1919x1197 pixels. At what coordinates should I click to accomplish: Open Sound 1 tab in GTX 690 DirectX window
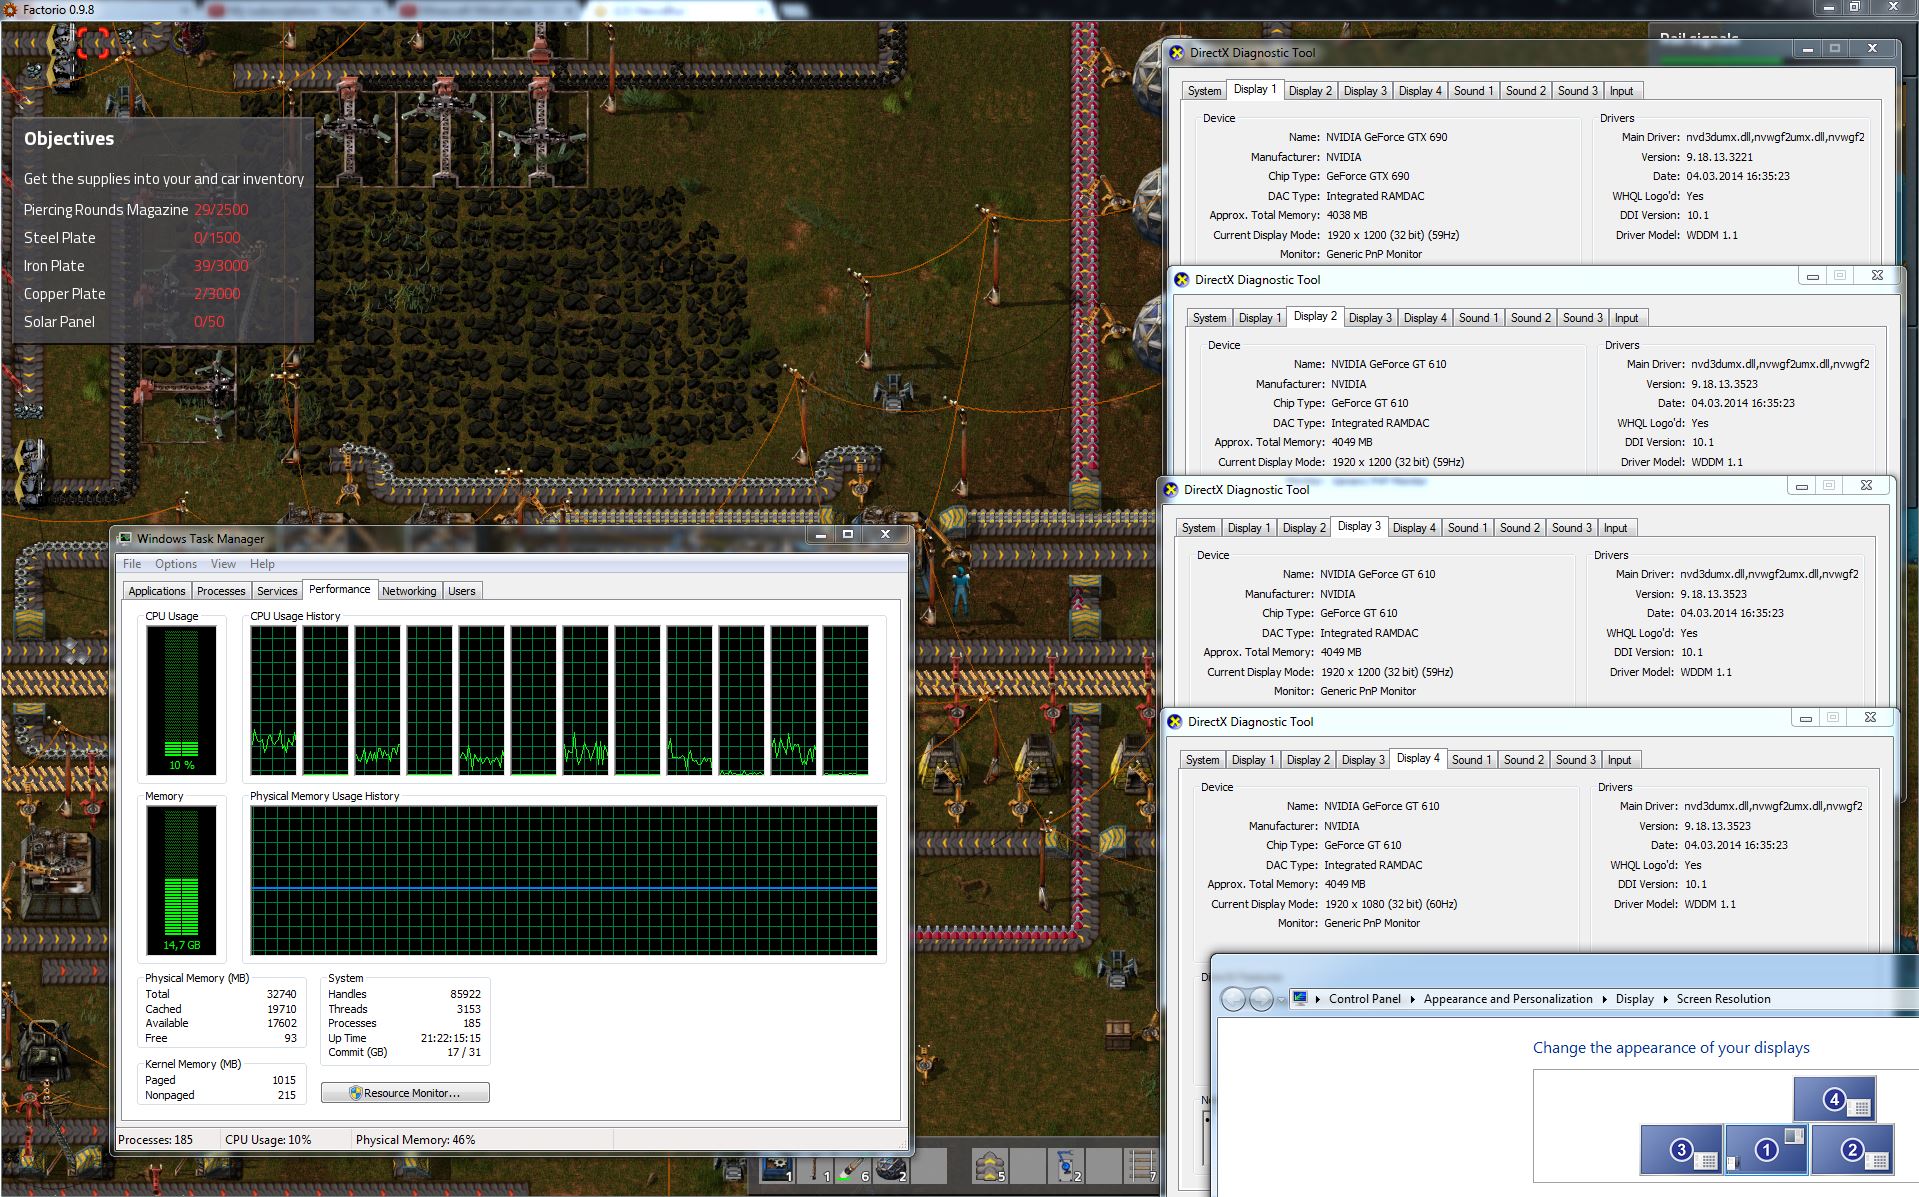pyautogui.click(x=1473, y=91)
